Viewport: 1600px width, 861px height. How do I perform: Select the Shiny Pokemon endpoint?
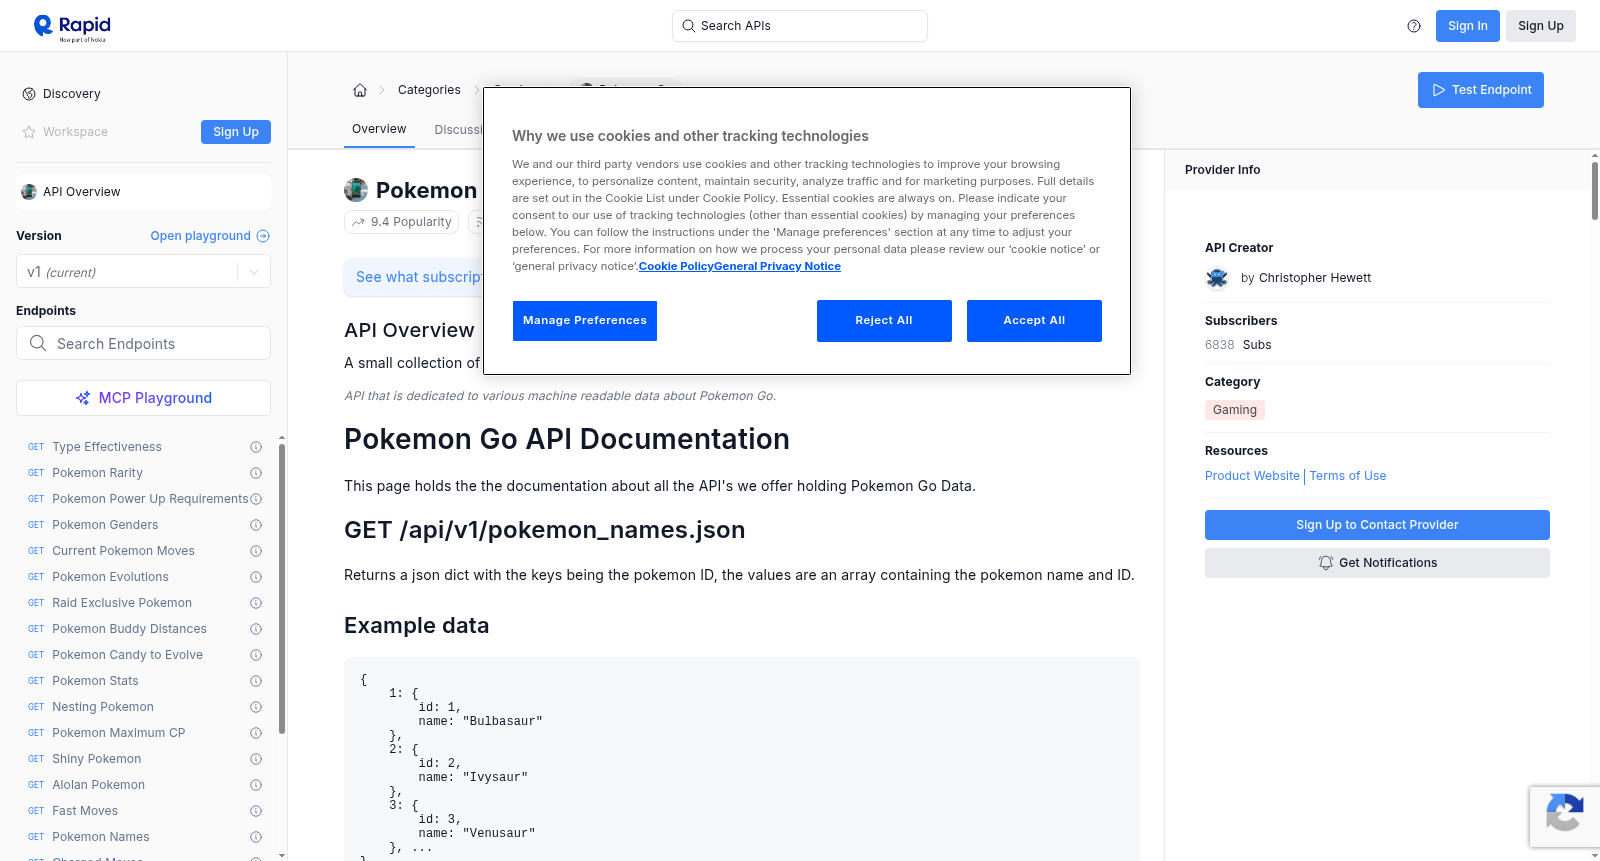[96, 759]
